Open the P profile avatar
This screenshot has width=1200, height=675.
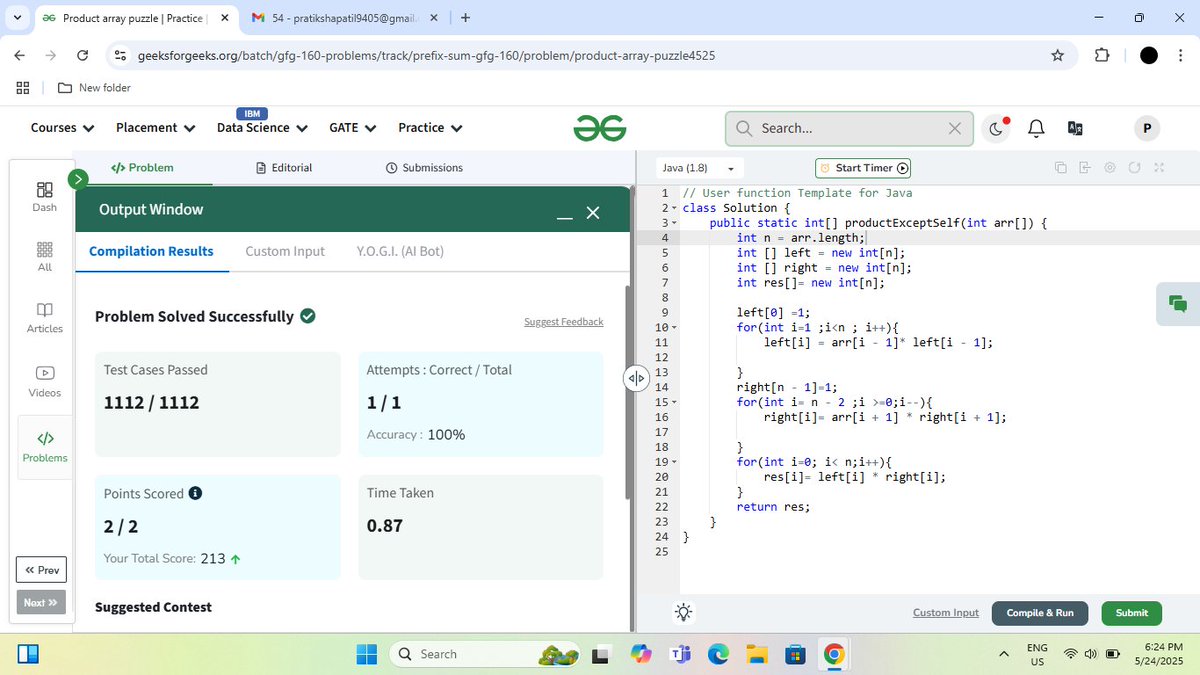tap(1146, 128)
